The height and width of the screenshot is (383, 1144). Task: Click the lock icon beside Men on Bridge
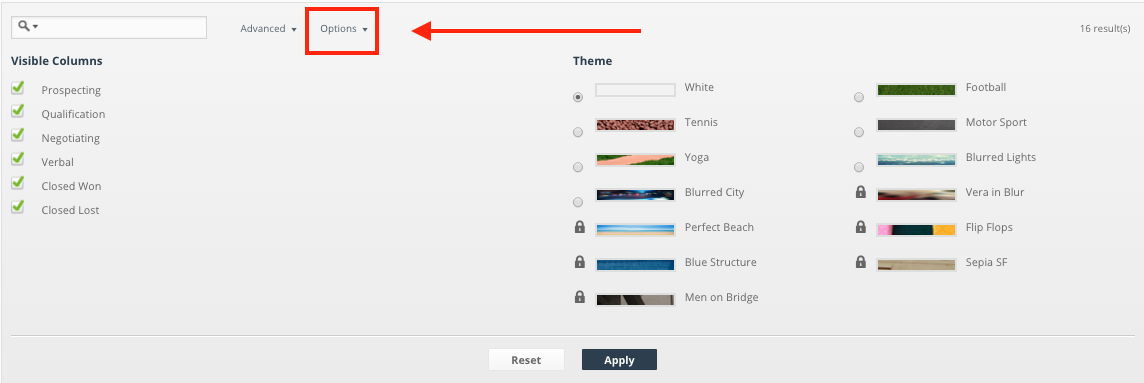point(580,296)
